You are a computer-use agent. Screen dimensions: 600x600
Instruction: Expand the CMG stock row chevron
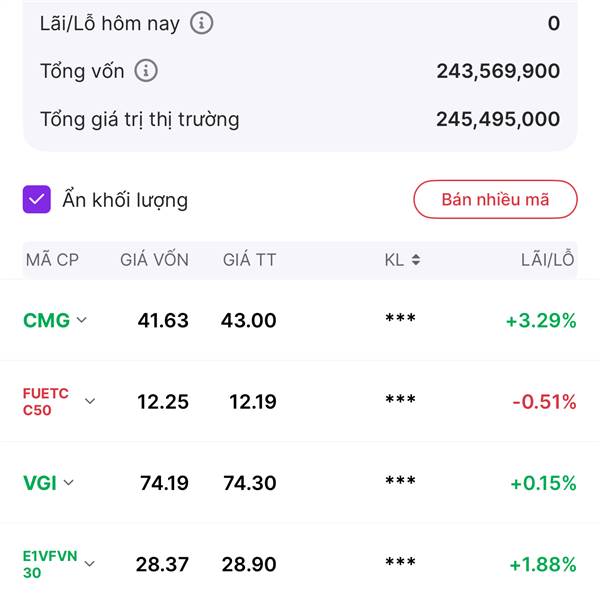point(82,320)
